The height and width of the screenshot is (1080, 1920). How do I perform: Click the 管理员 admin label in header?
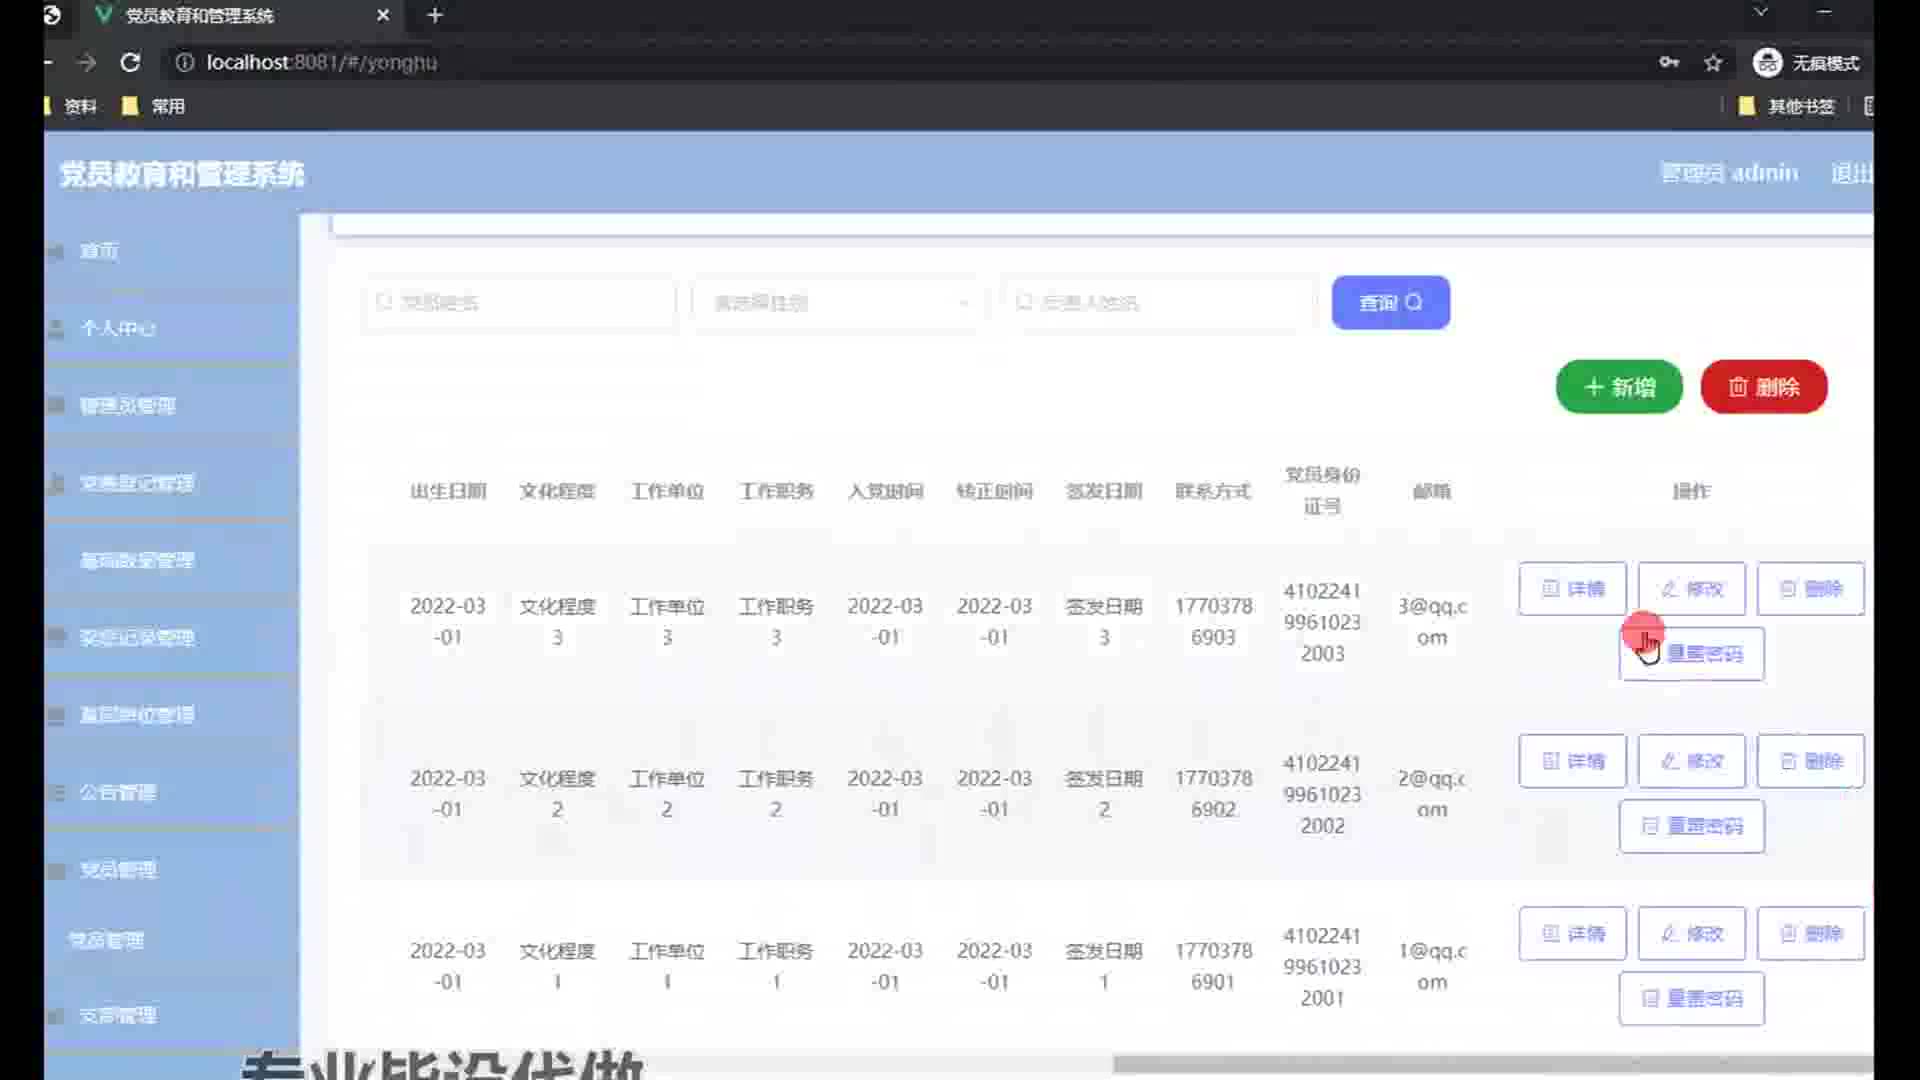click(x=1729, y=173)
